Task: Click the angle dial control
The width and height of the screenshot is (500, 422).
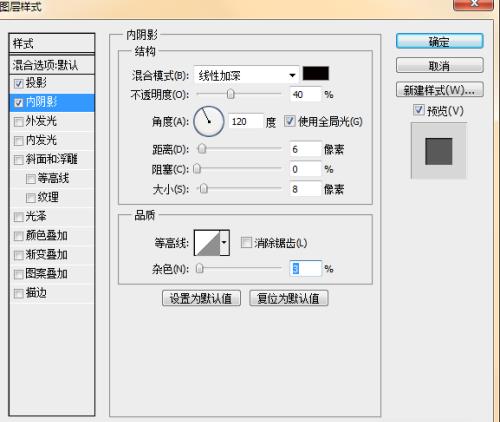Action: coord(209,121)
